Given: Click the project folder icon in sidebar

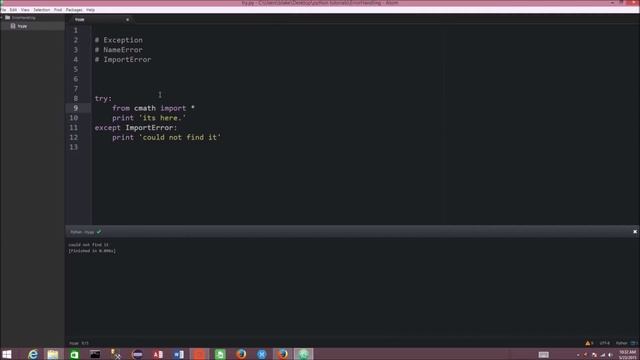Looking at the screenshot, I should [x=7, y=18].
